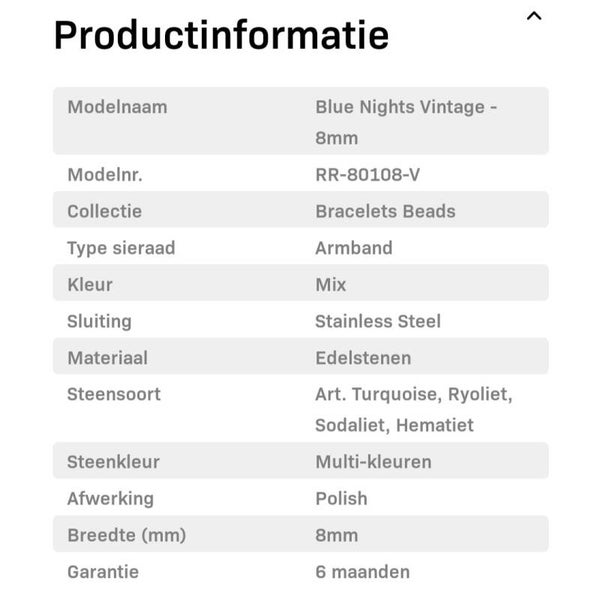Select the Kleur Mix value
Image resolution: width=600 pixels, height=608 pixels.
(331, 285)
